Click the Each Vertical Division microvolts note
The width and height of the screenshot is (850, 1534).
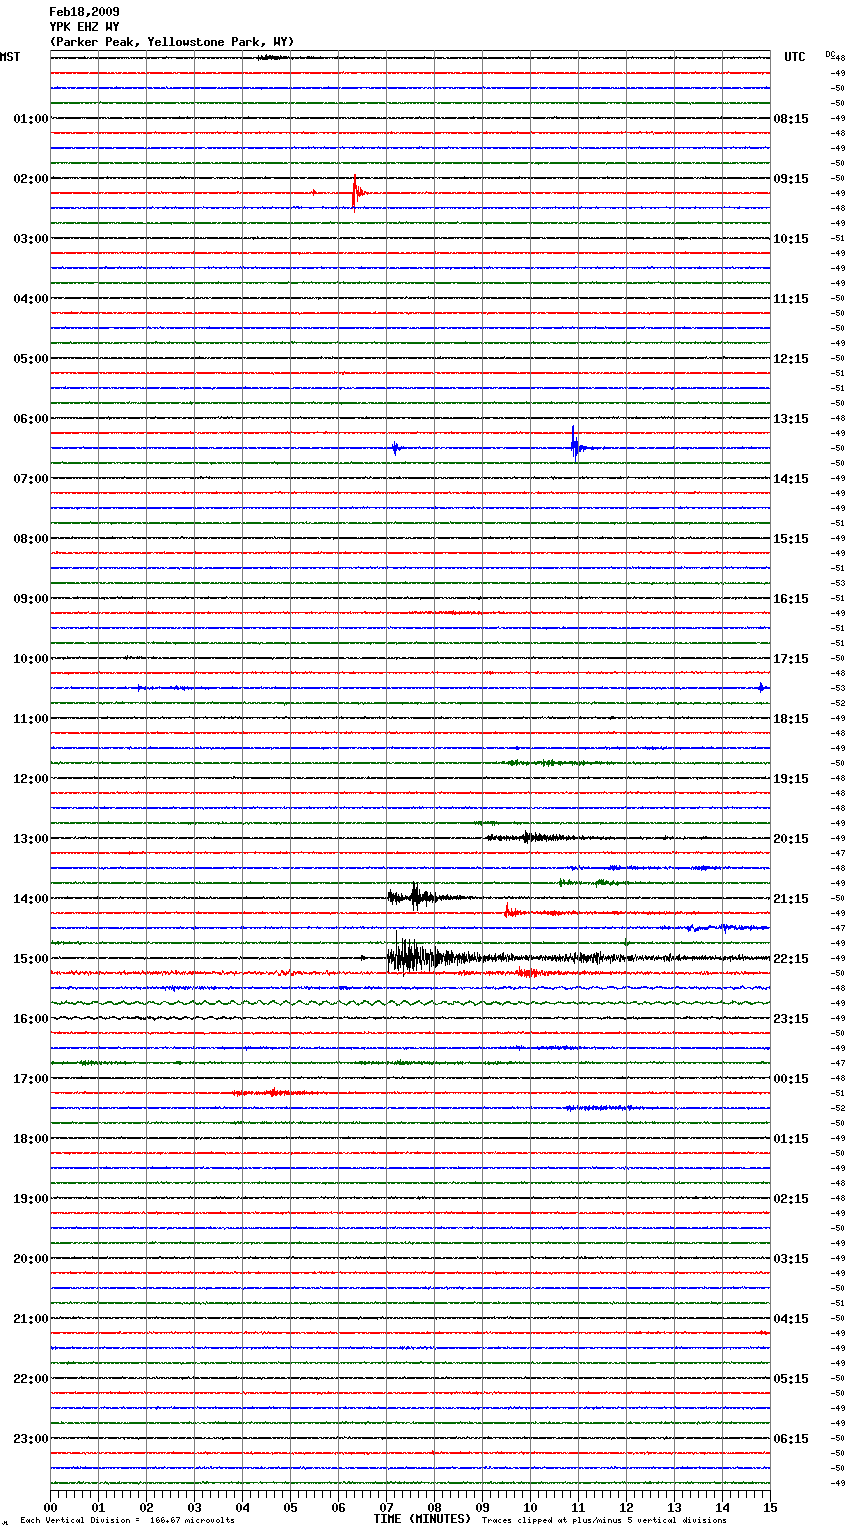pos(127,1520)
